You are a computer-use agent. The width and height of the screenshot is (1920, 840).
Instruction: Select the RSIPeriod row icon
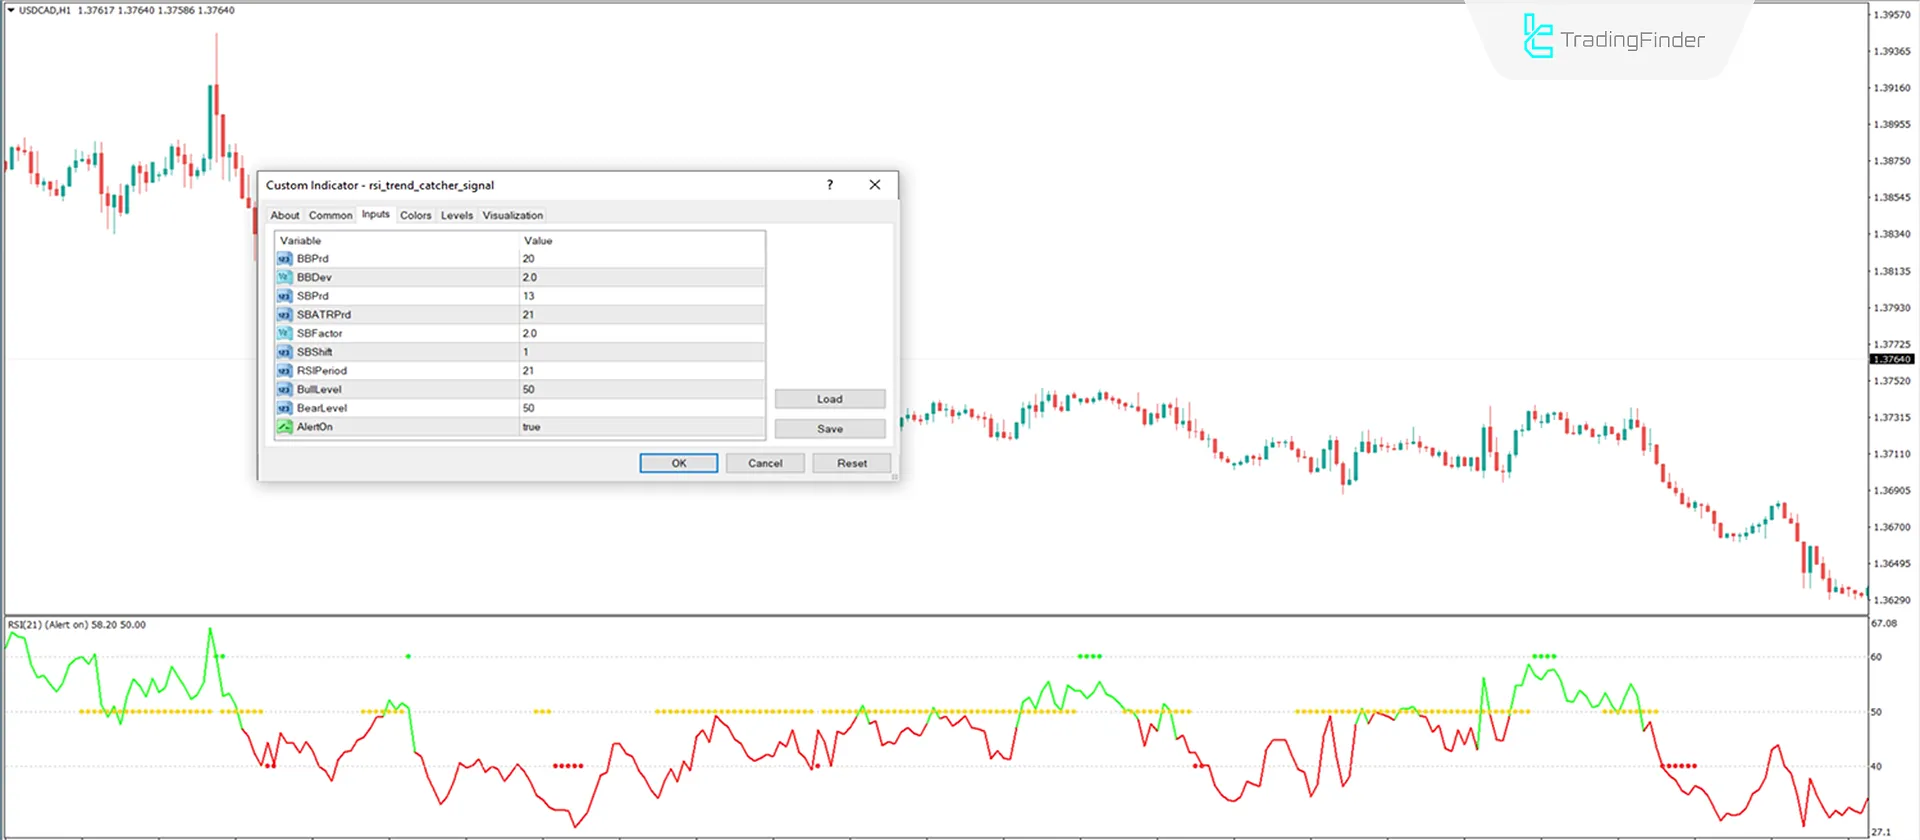coord(284,371)
